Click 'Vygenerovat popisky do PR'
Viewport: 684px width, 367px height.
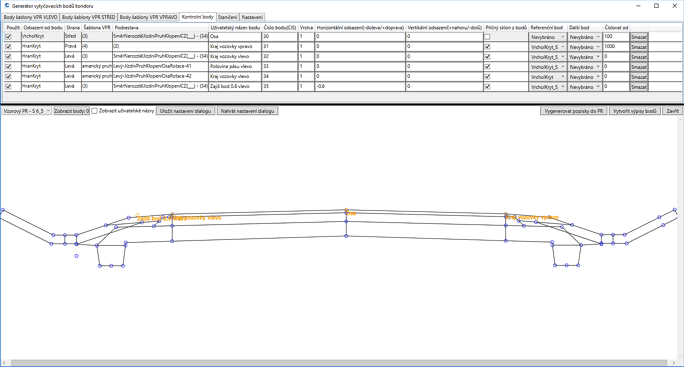[x=574, y=111]
